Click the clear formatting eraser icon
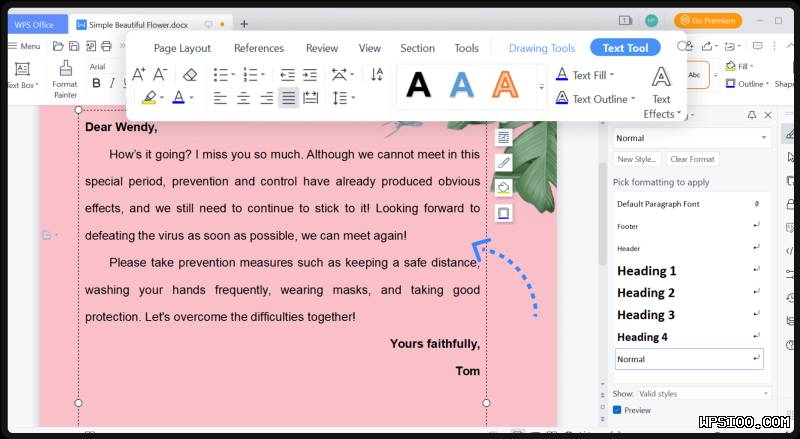Screen dimensions: 800x439 tap(190, 74)
